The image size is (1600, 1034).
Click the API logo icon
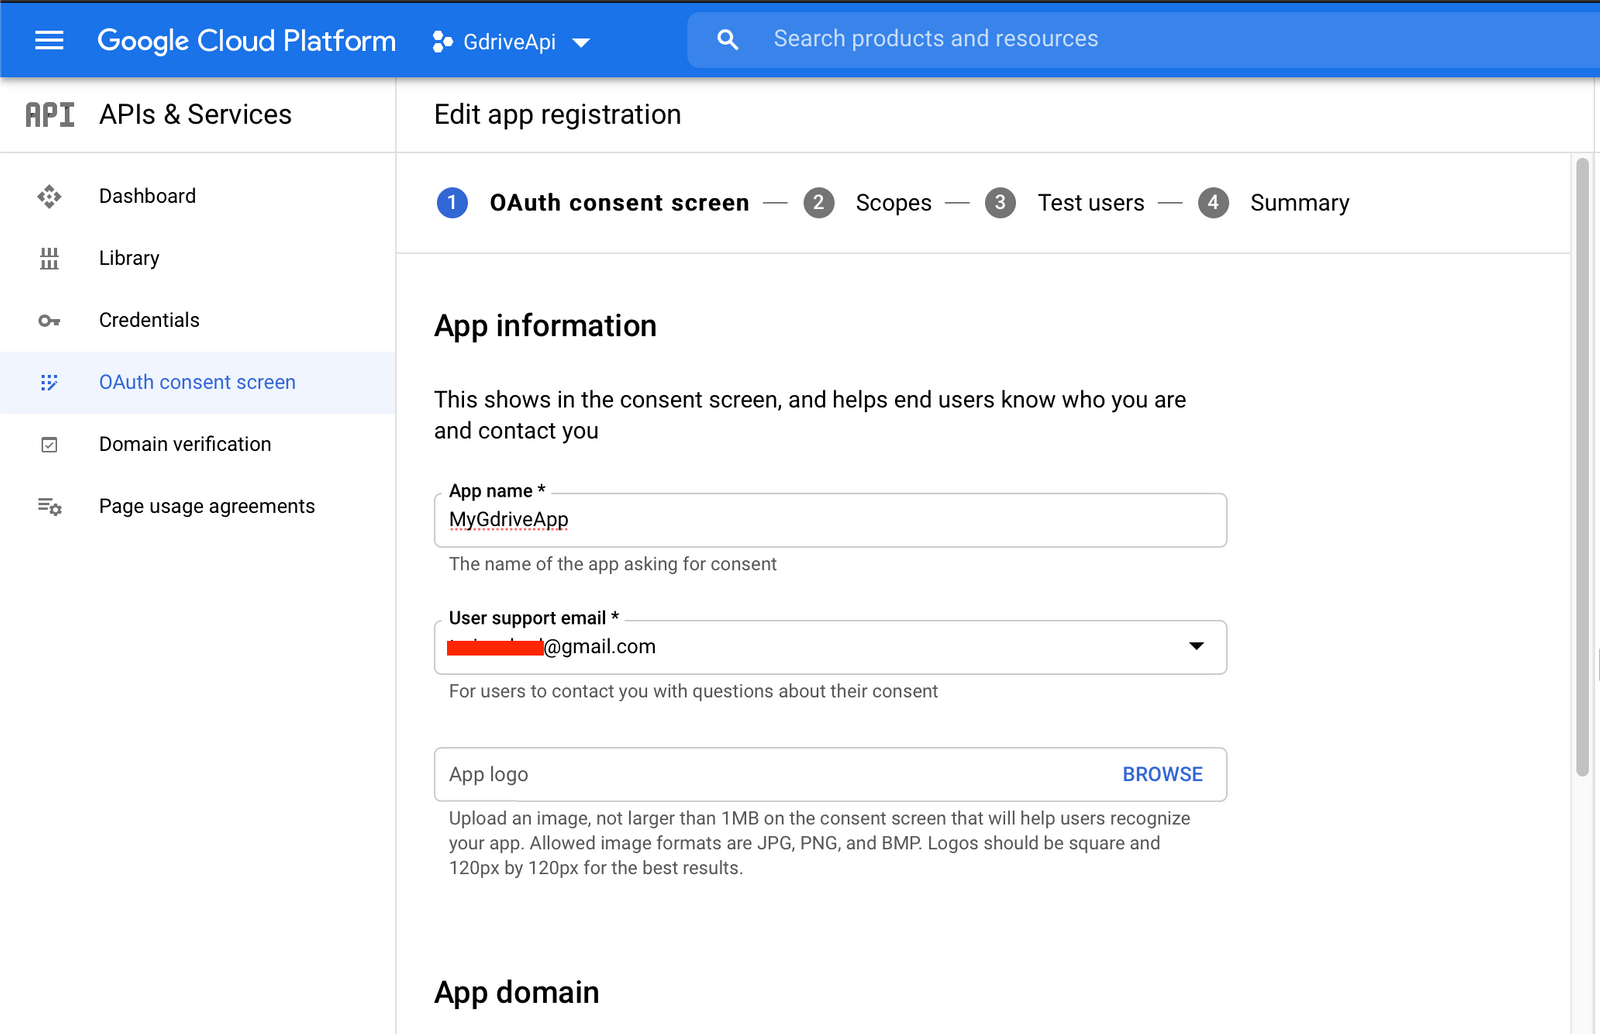point(50,115)
